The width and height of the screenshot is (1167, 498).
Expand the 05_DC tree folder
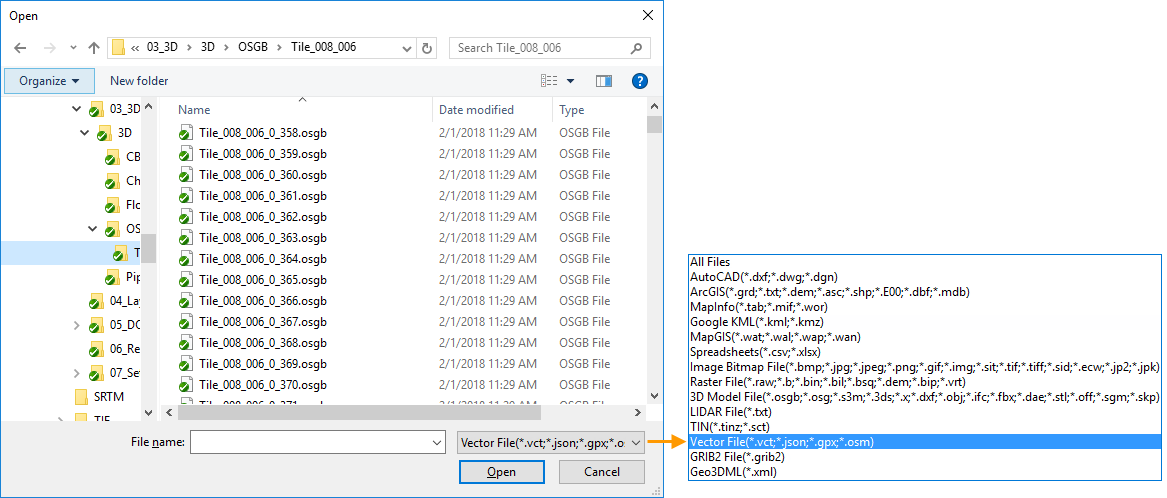[77, 325]
